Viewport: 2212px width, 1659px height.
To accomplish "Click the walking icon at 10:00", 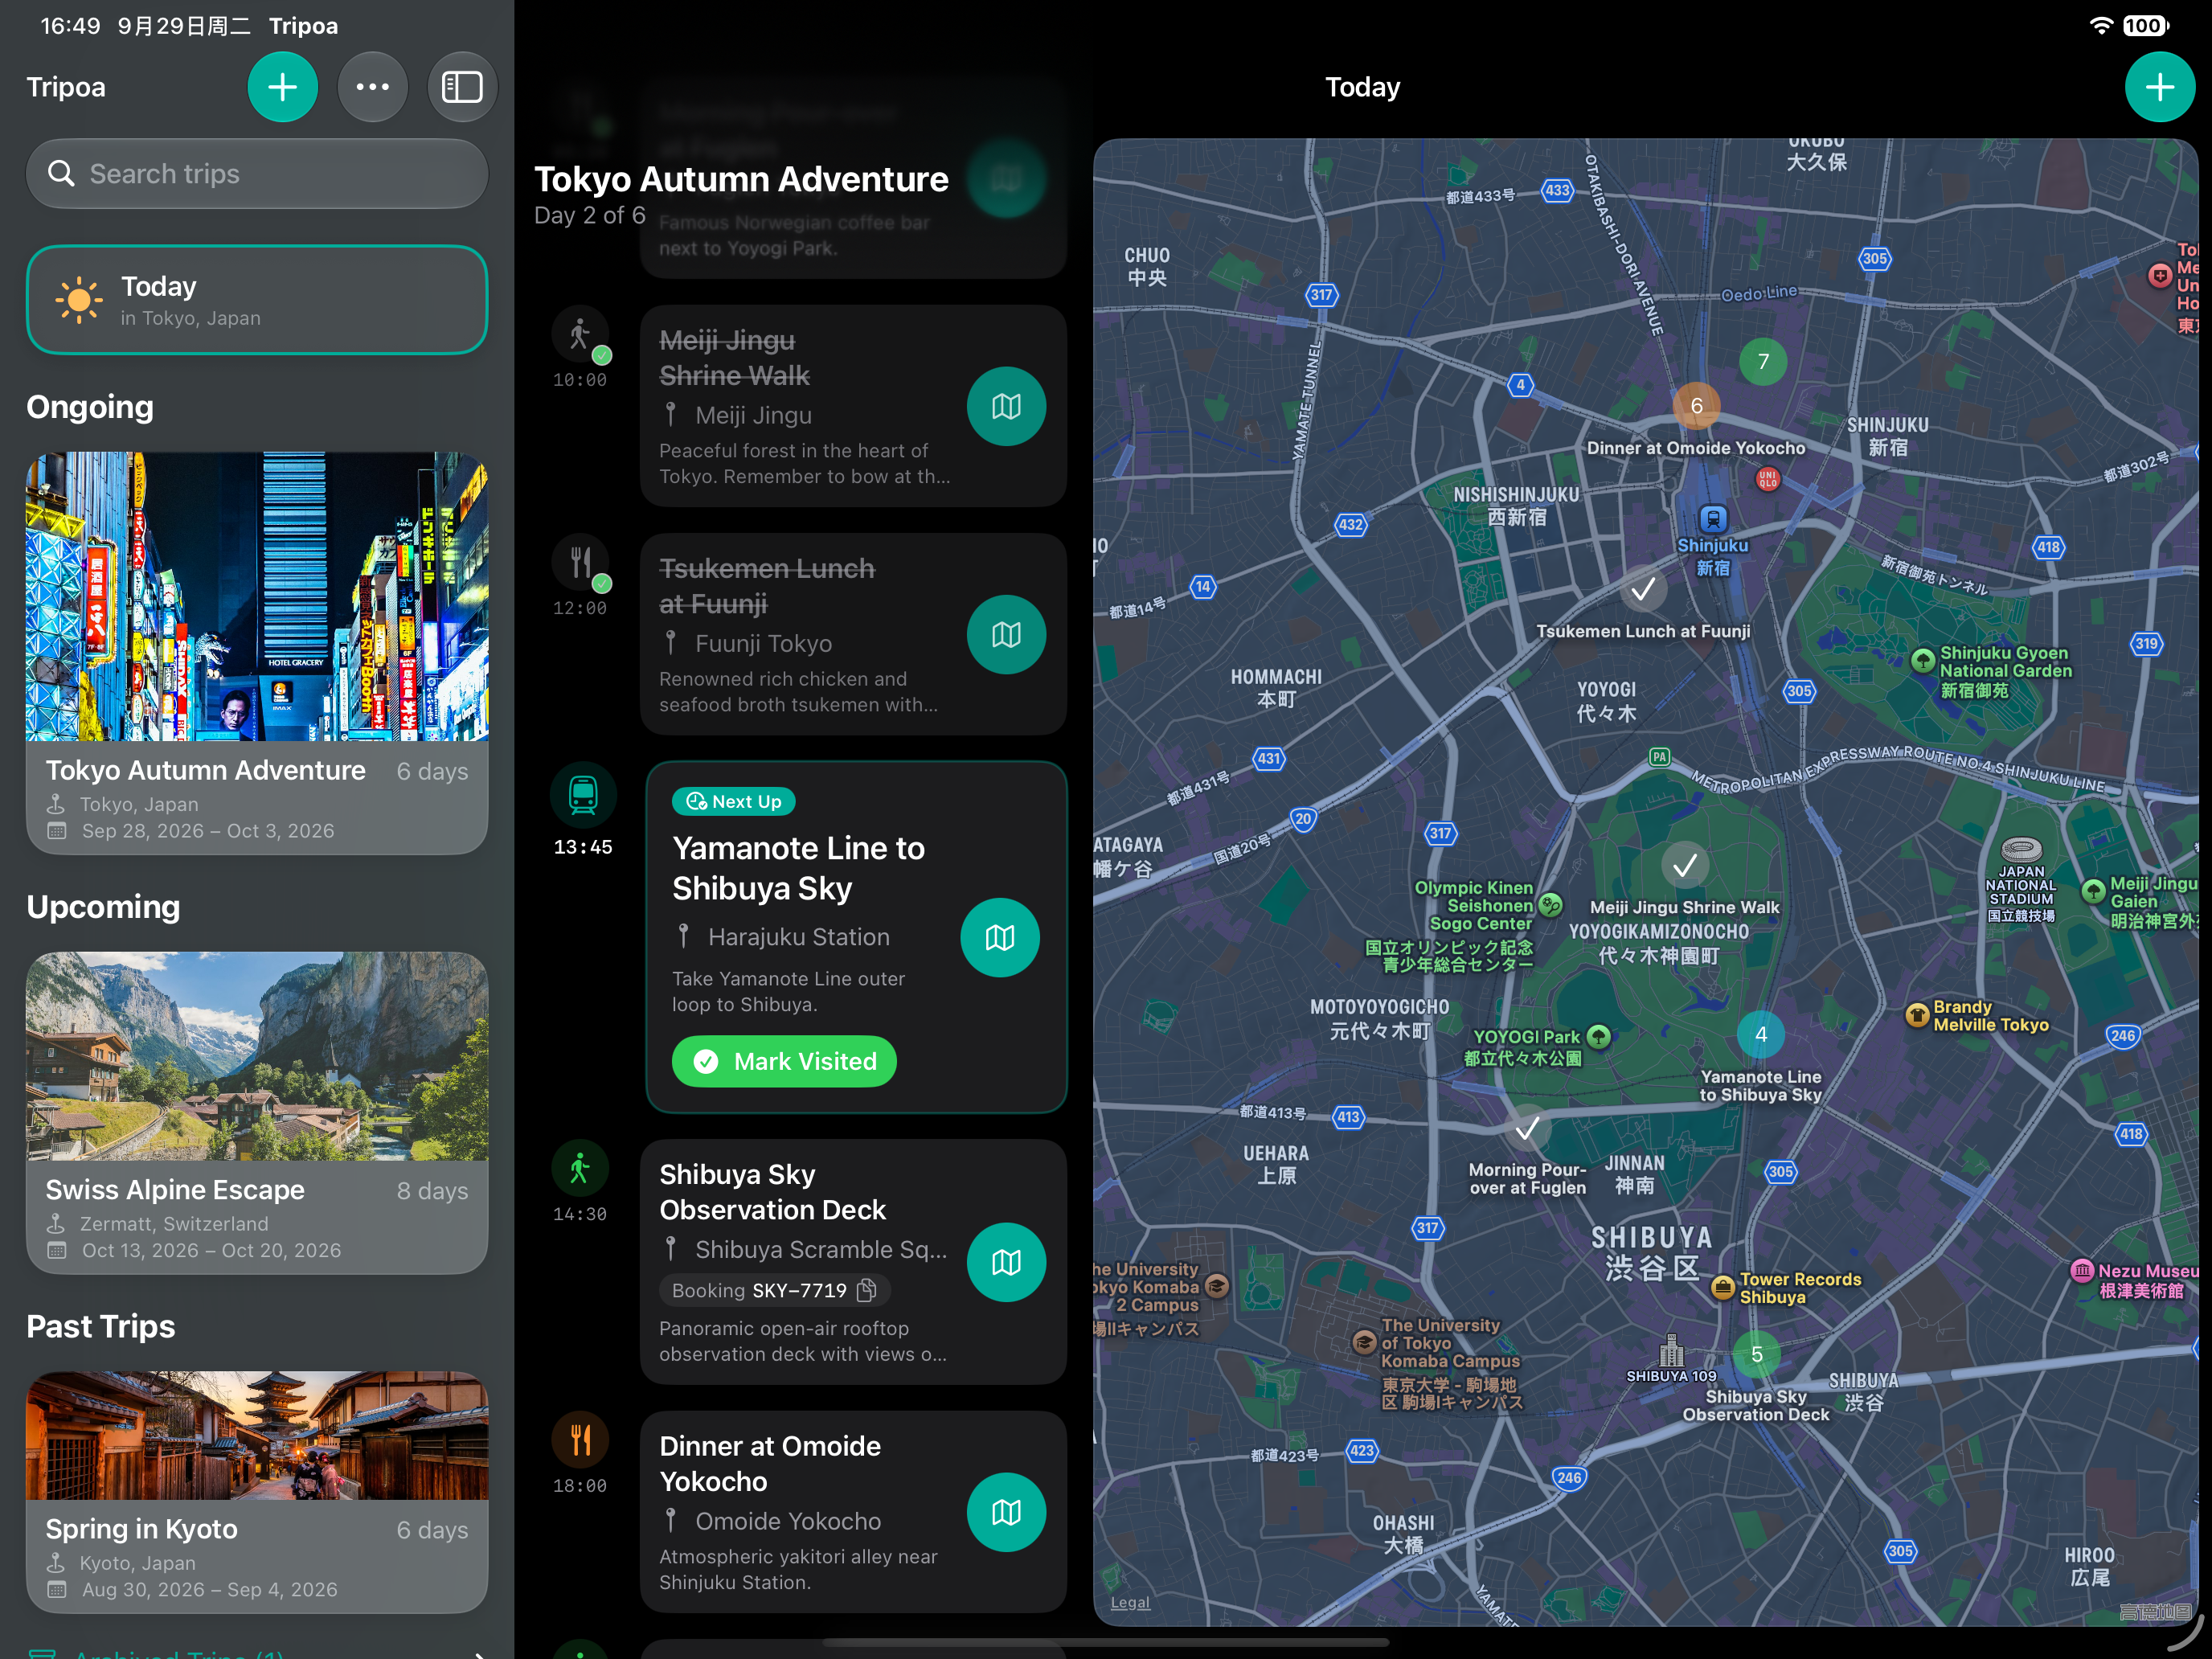I will coord(580,335).
